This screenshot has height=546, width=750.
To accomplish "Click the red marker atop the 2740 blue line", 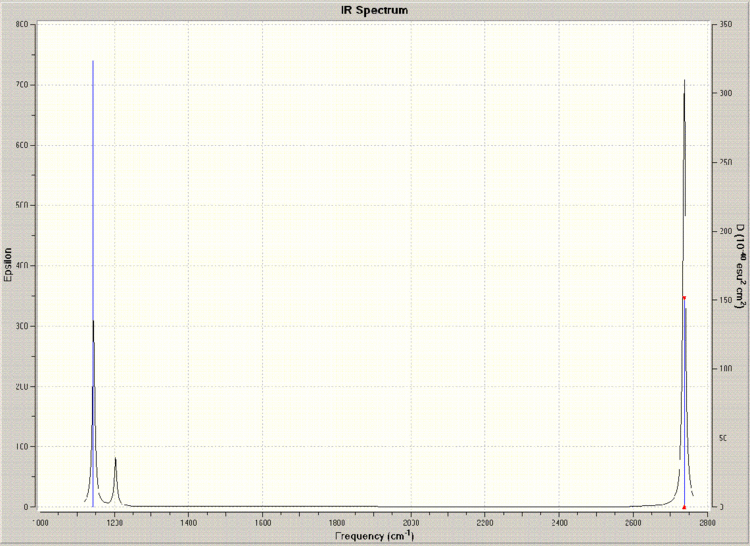I will tap(684, 298).
